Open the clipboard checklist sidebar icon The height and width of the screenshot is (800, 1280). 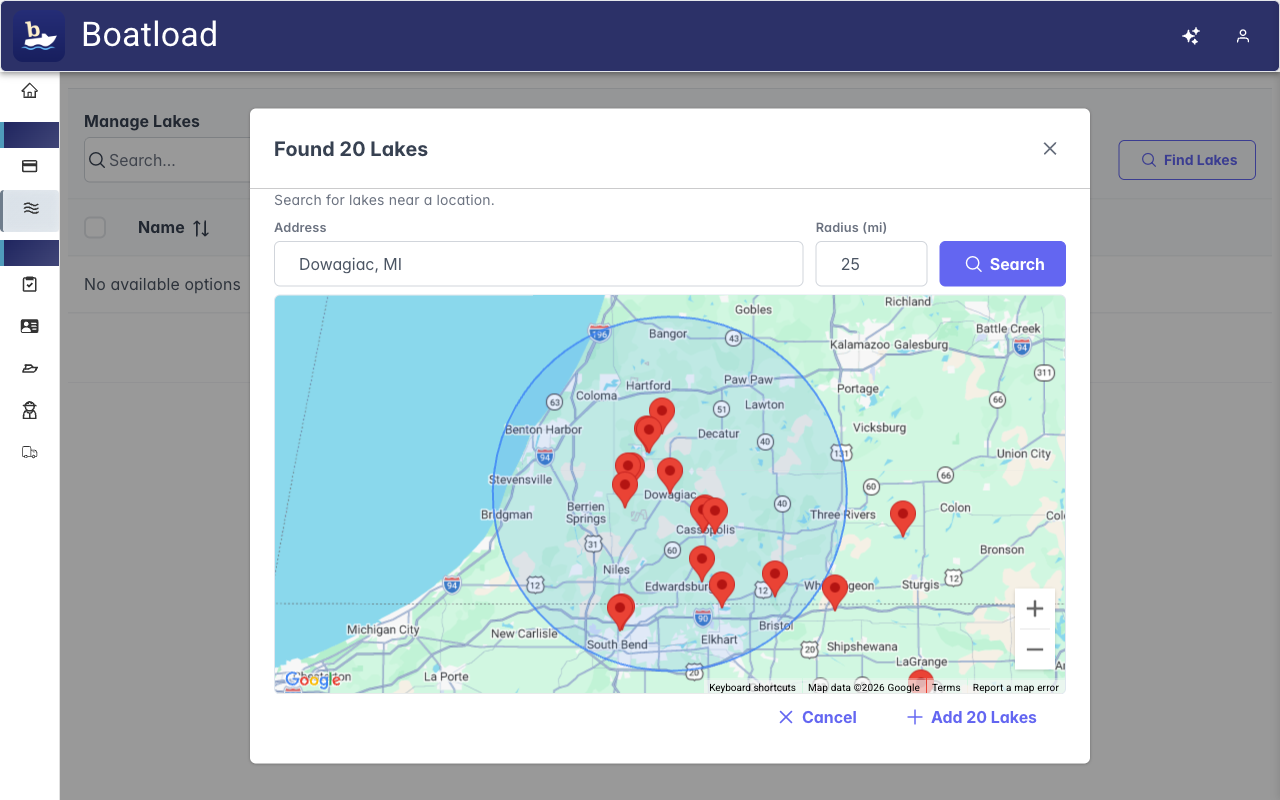coord(30,284)
